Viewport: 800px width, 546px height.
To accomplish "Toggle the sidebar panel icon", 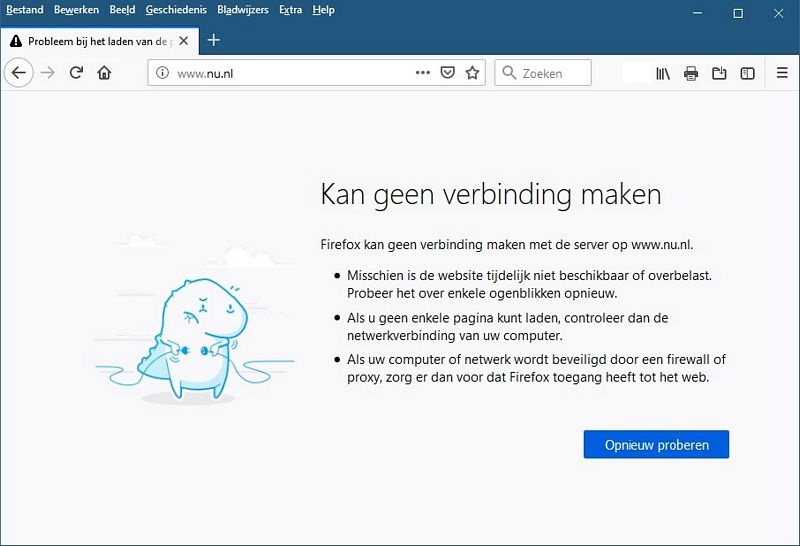I will point(747,73).
